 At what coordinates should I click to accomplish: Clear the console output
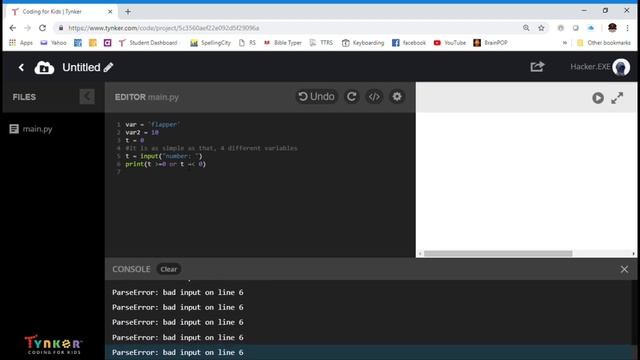169,269
